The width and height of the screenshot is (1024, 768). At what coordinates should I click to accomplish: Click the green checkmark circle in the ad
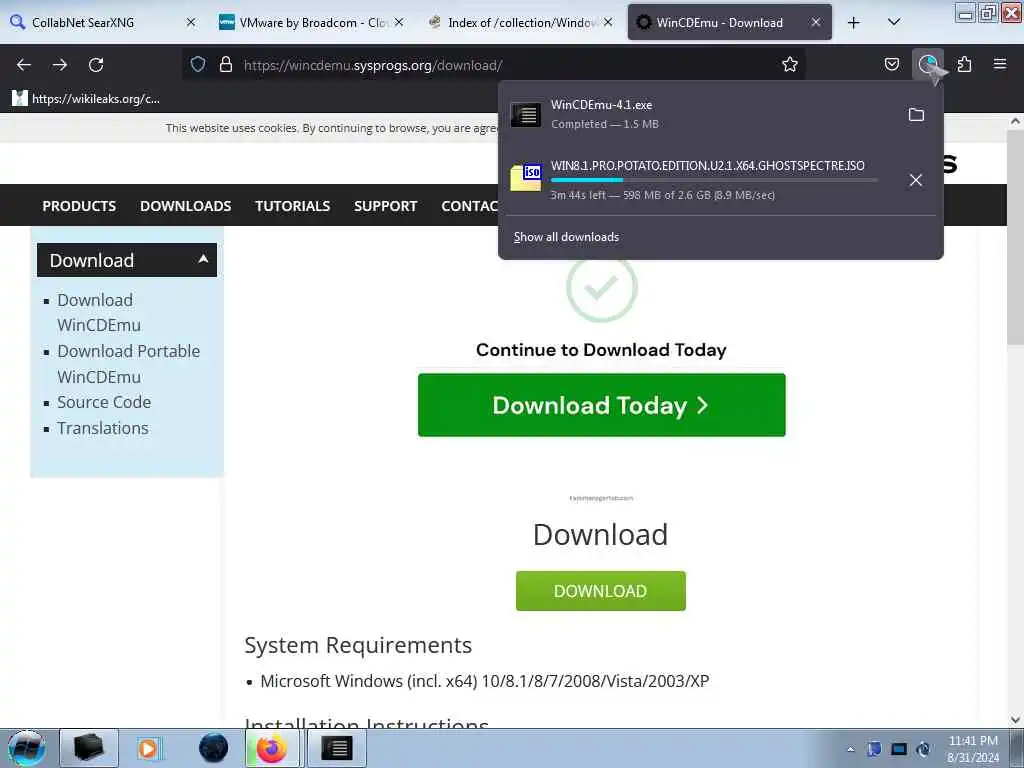click(x=601, y=288)
